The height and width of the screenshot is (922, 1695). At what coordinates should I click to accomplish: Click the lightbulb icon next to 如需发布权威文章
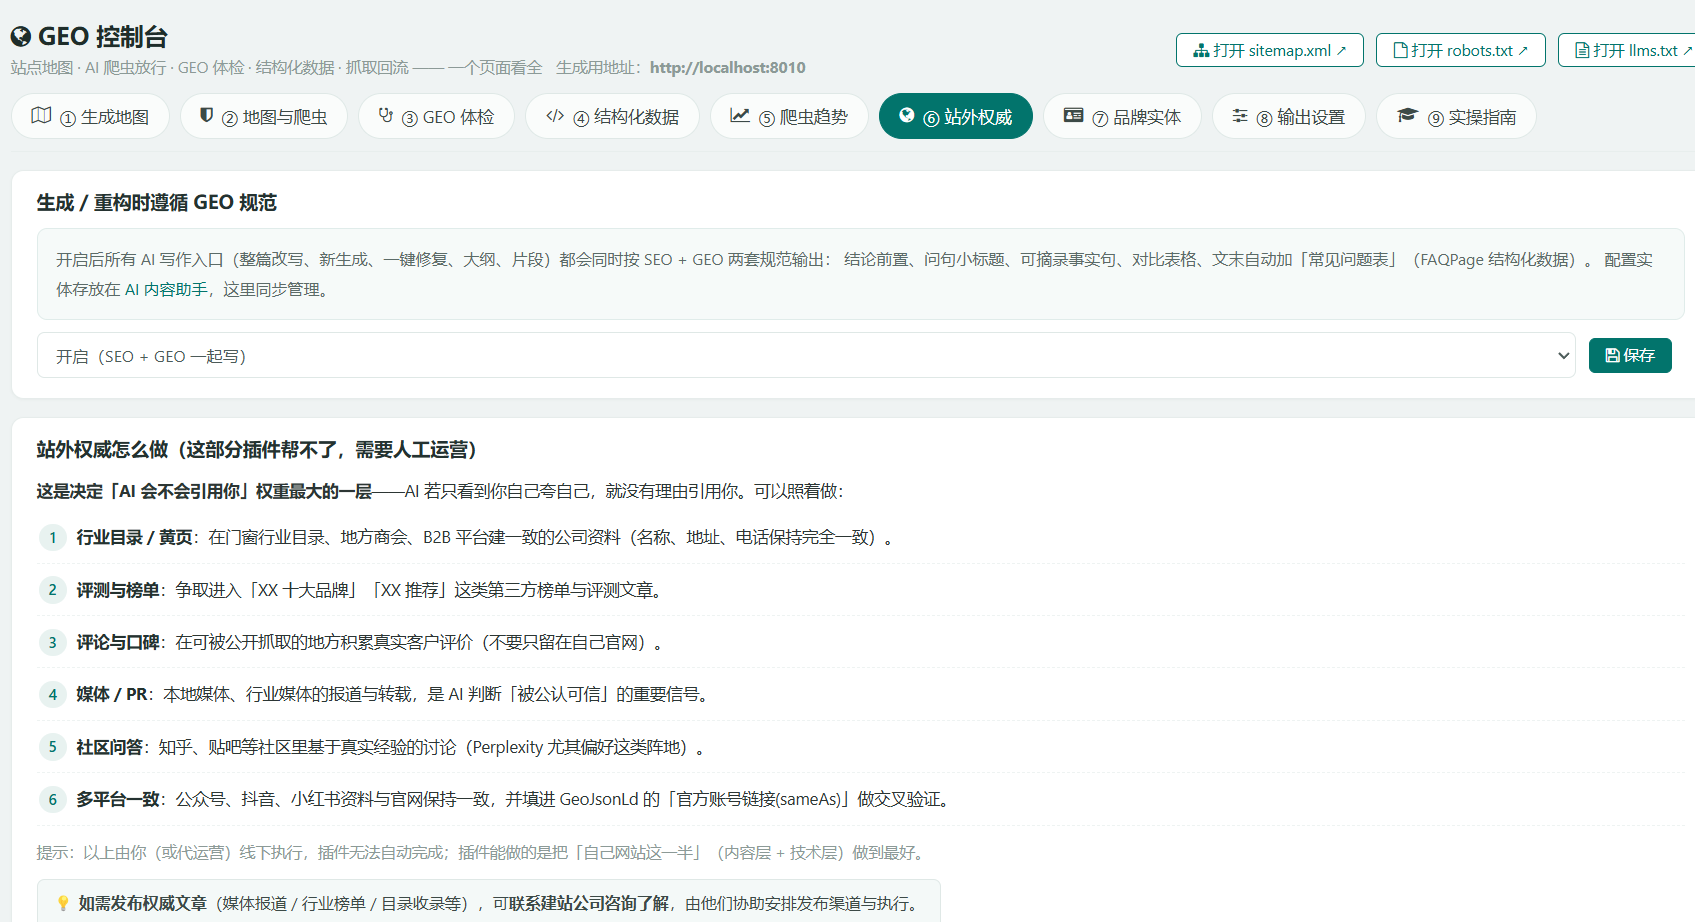pos(63,904)
